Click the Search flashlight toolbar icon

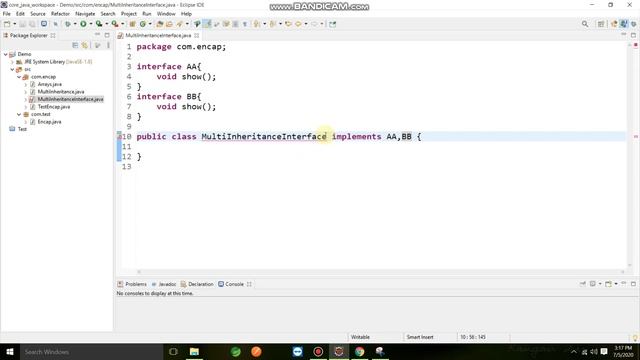click(180, 24)
